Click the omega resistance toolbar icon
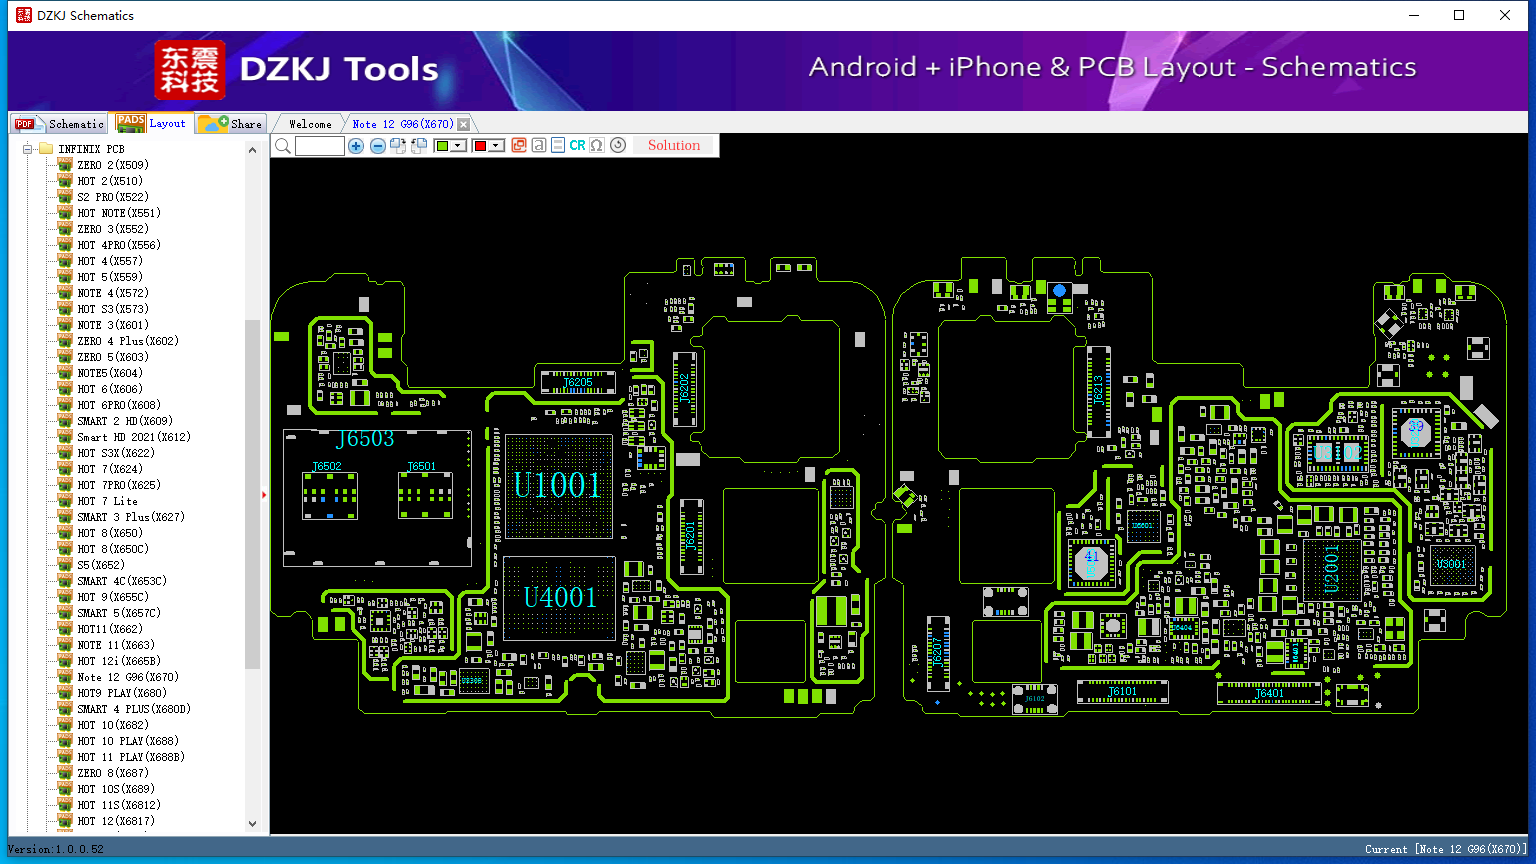 point(597,146)
